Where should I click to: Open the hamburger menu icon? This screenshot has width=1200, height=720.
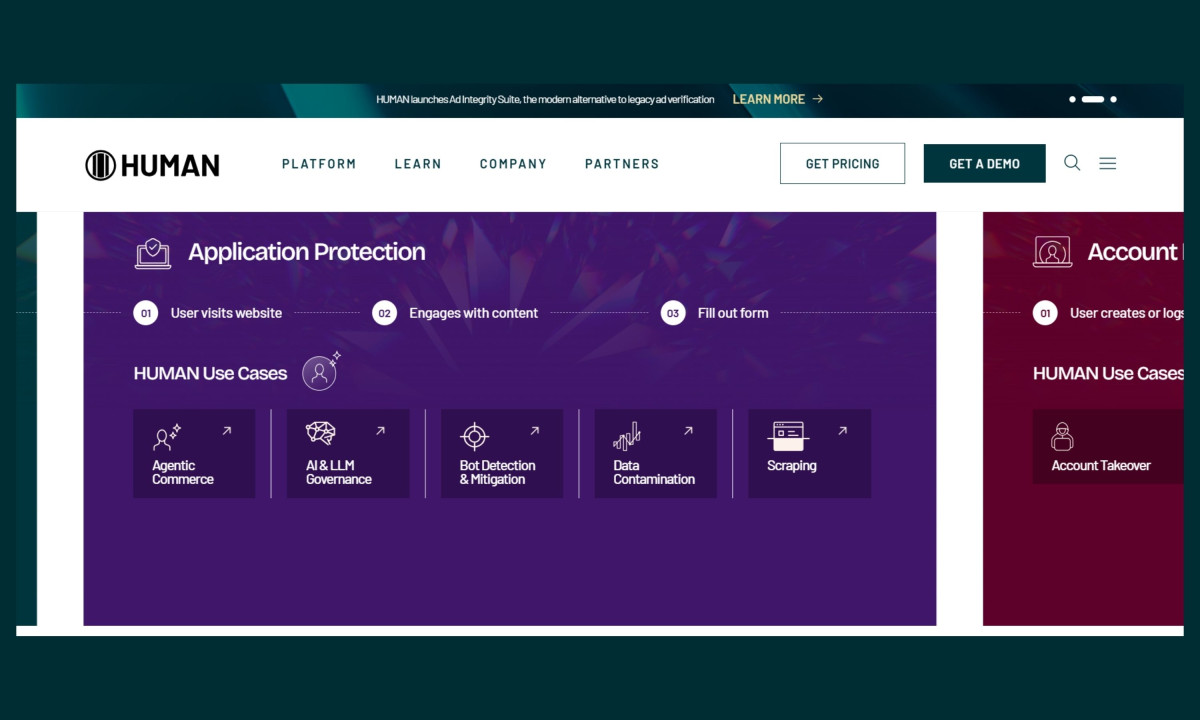[x=1107, y=163]
